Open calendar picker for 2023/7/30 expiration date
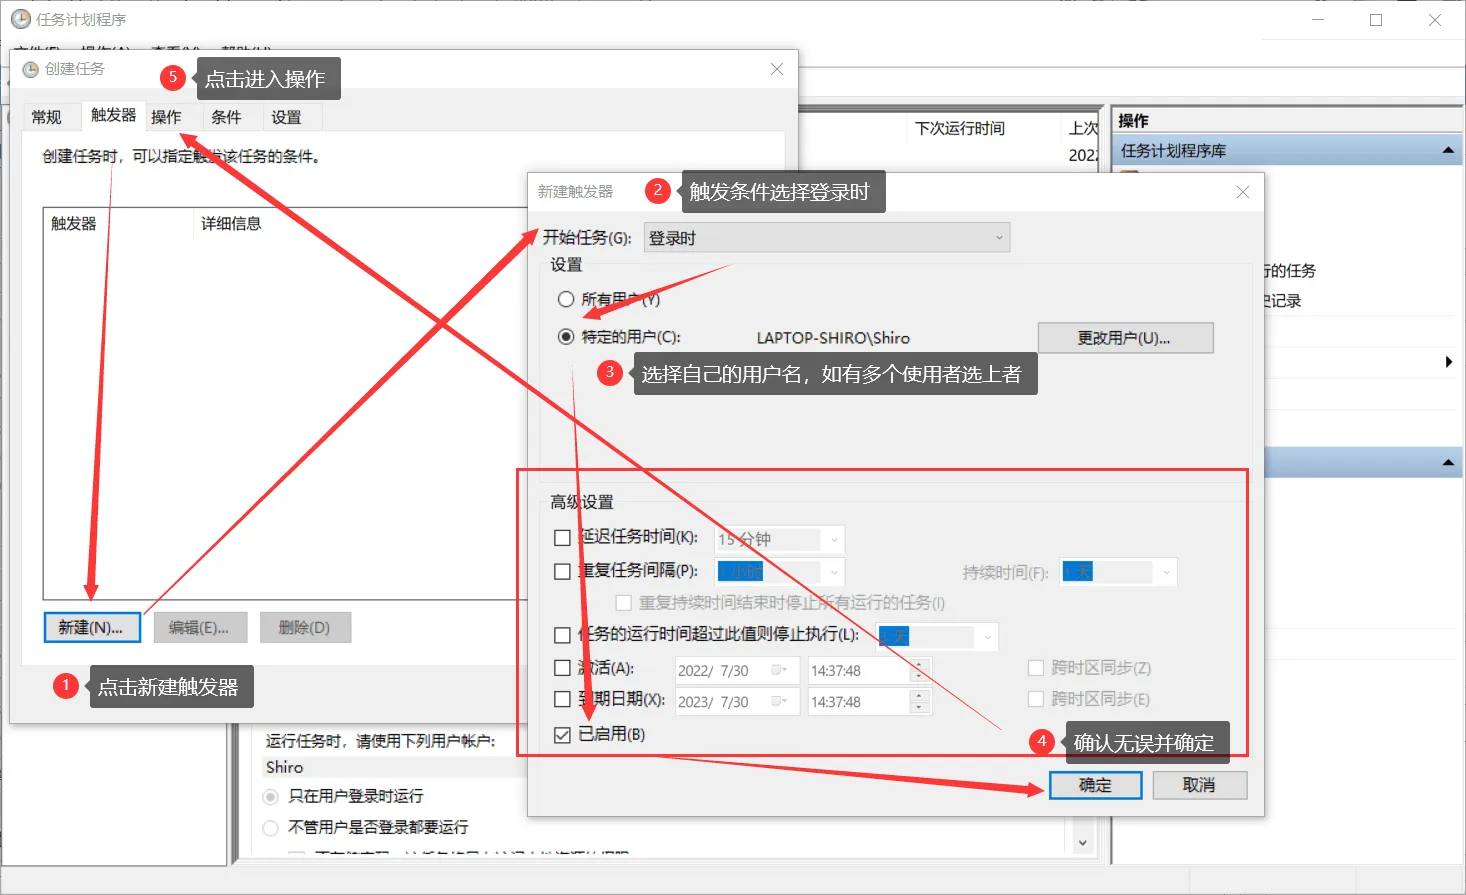 coord(779,702)
